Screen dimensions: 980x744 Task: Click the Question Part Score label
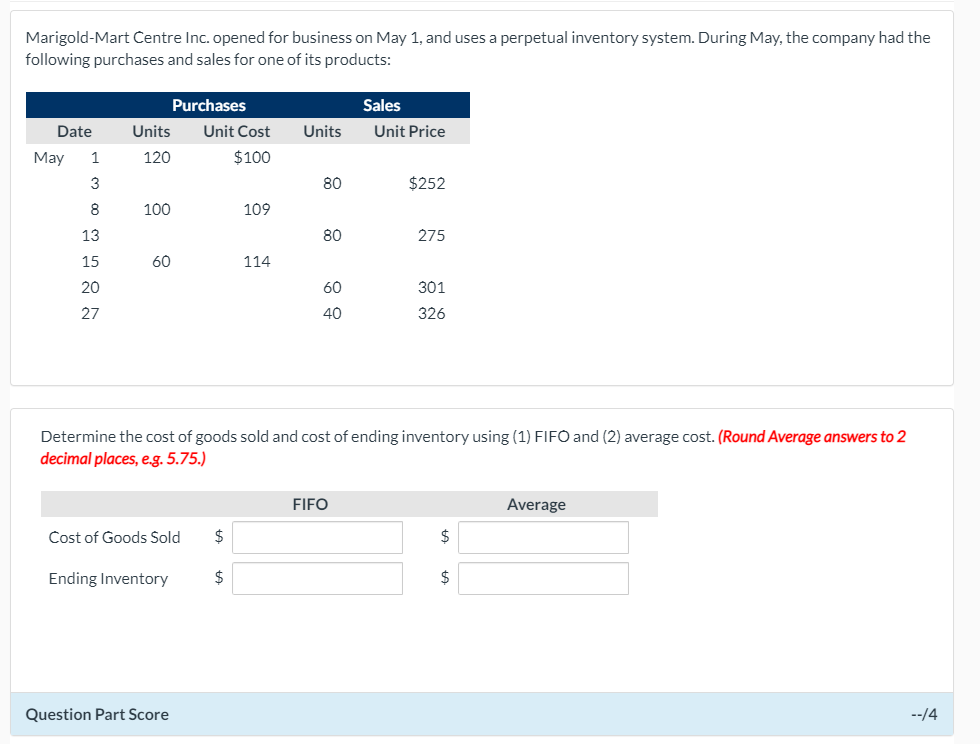click(97, 715)
